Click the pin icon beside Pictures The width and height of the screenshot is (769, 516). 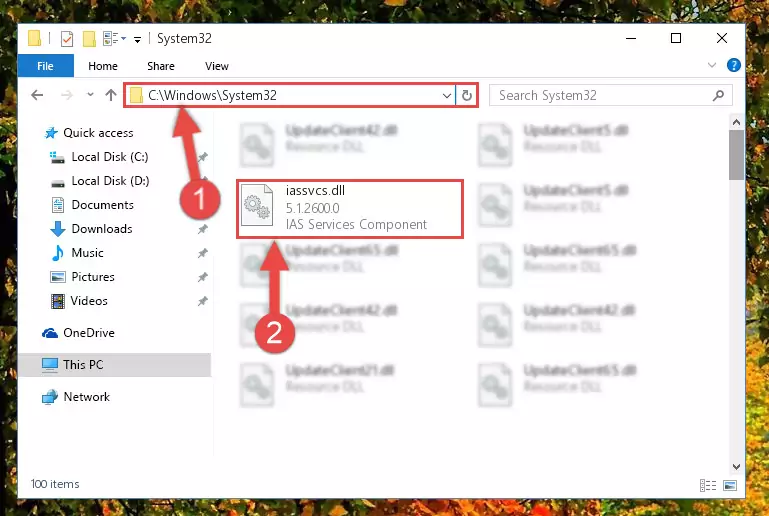(x=203, y=277)
